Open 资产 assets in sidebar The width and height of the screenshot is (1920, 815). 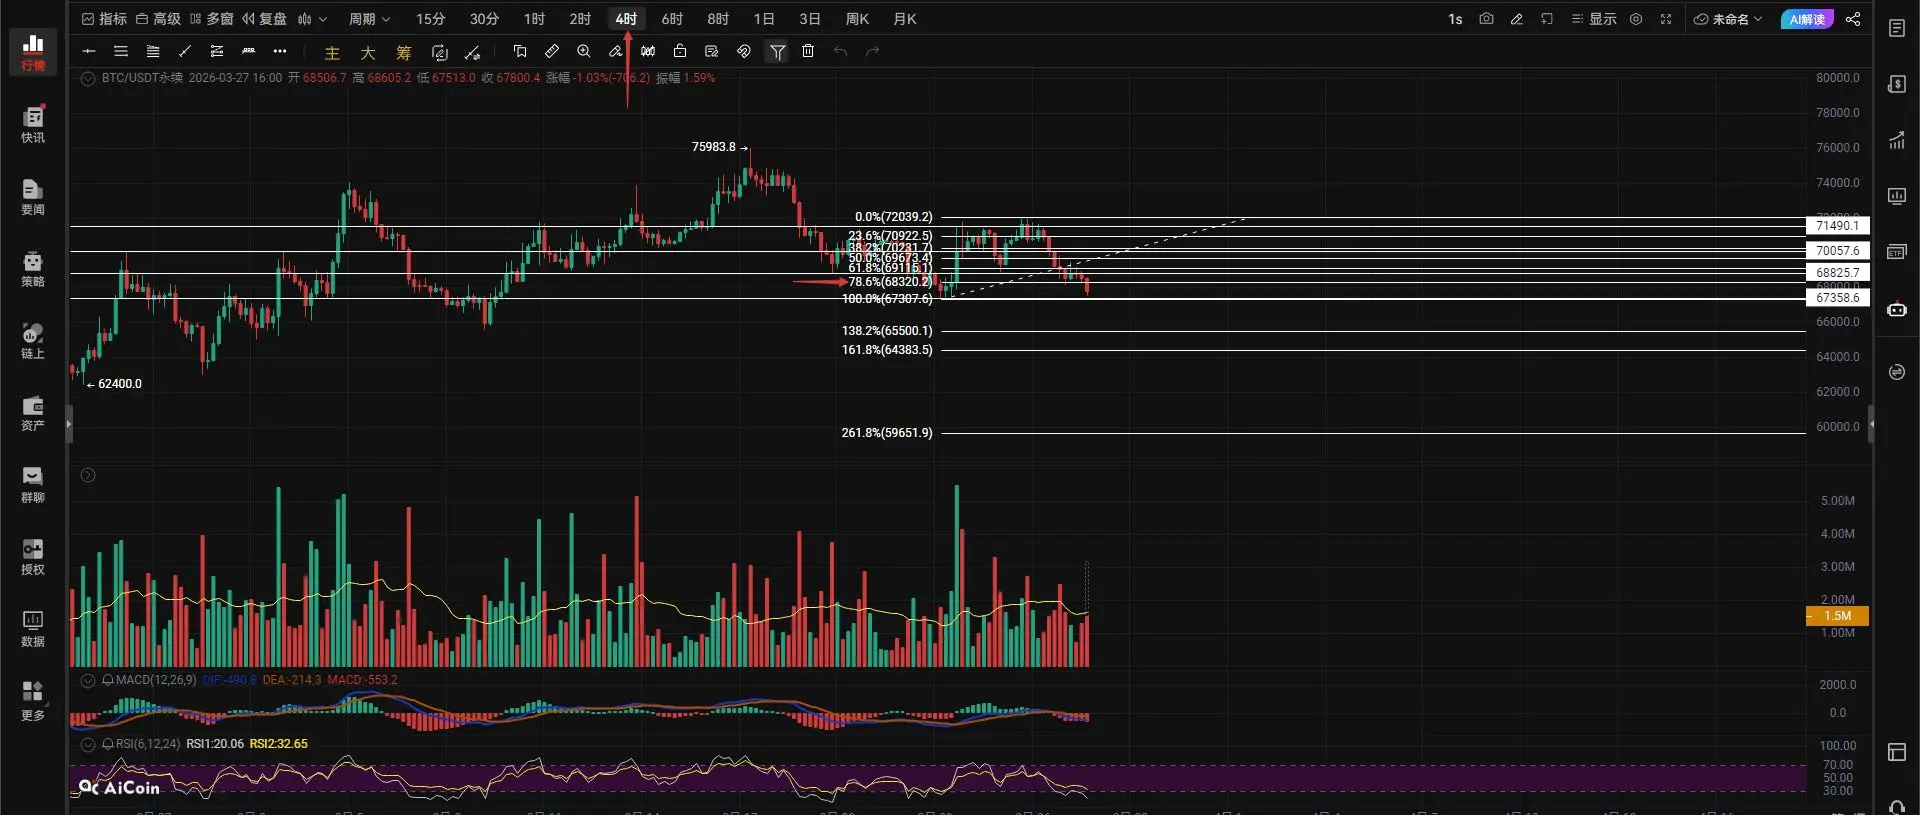(33, 413)
